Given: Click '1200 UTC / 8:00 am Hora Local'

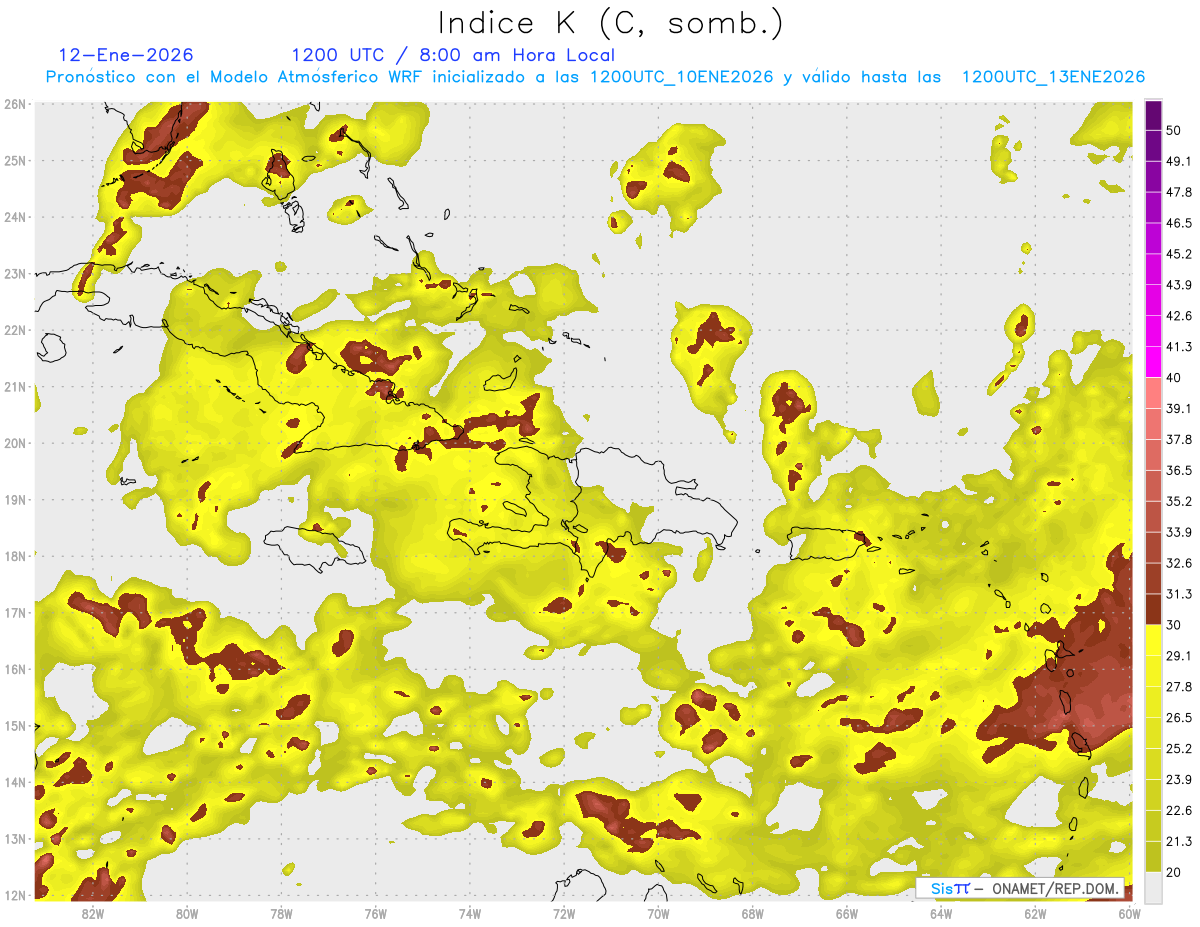Looking at the screenshot, I should coord(453,55).
